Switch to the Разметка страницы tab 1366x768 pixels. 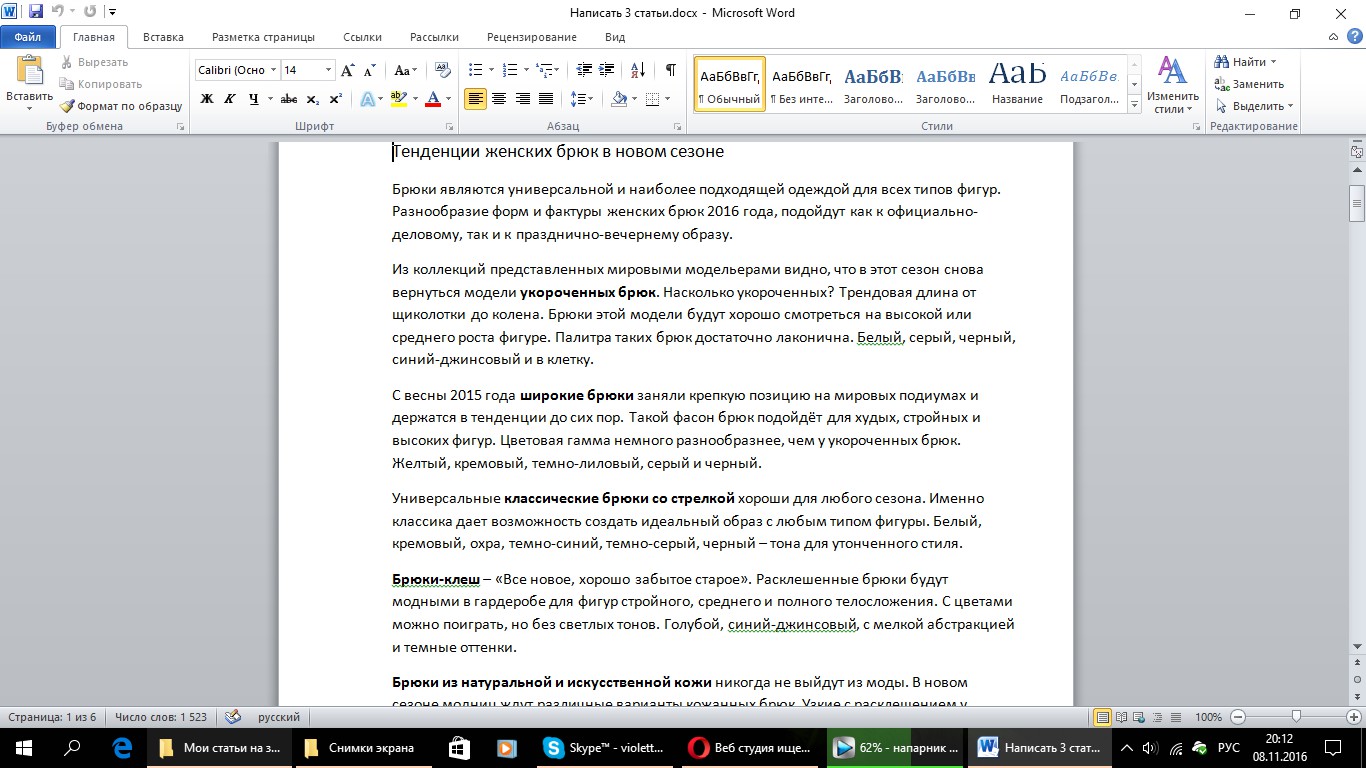tap(263, 37)
